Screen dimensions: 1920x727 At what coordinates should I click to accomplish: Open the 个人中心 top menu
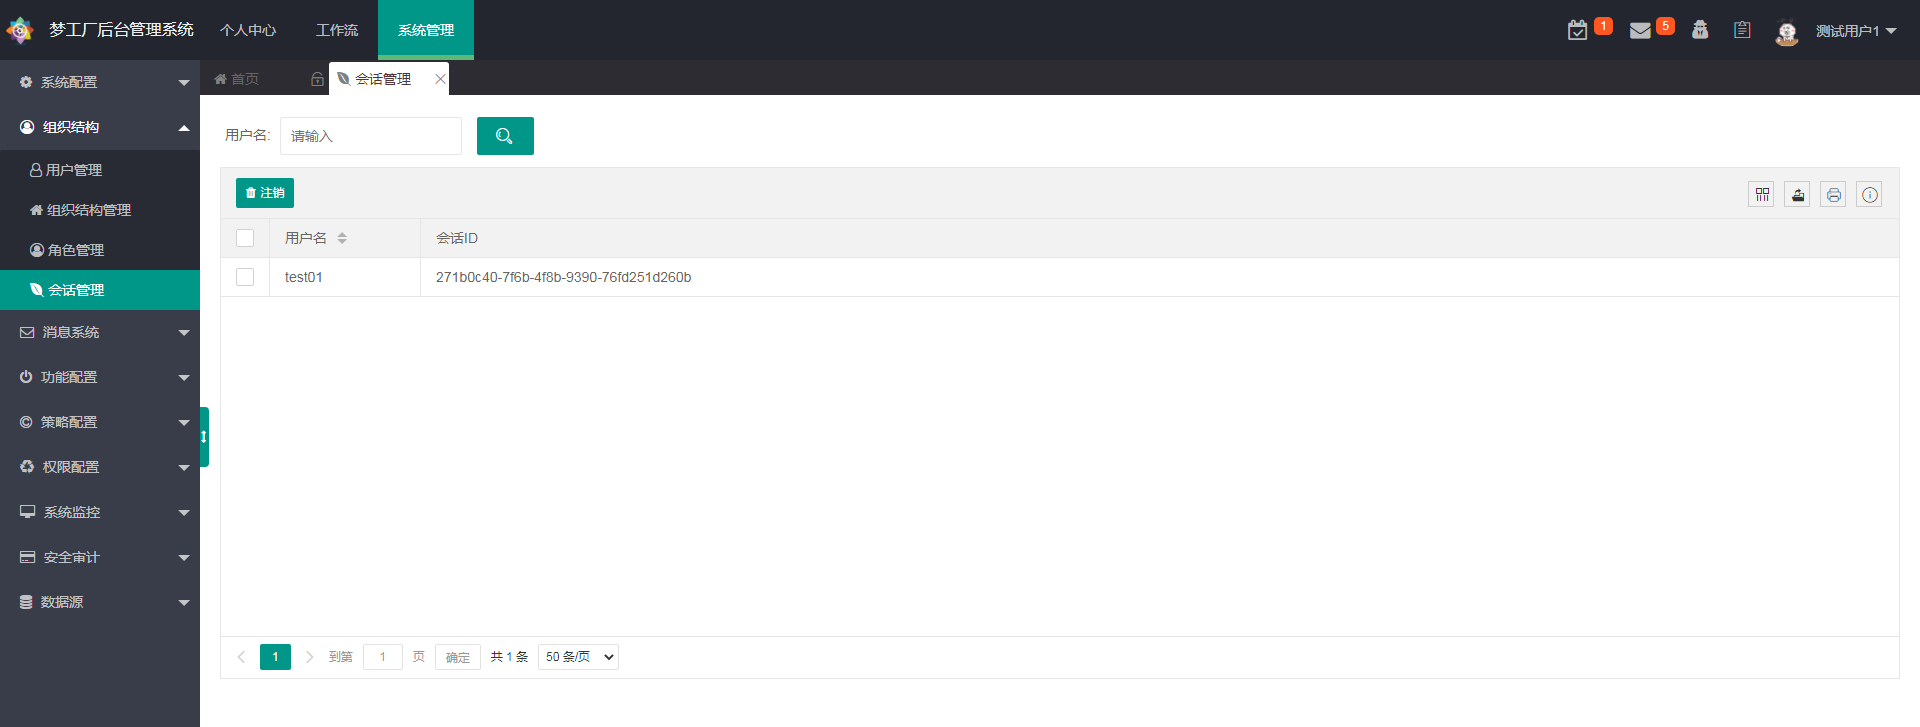(248, 30)
